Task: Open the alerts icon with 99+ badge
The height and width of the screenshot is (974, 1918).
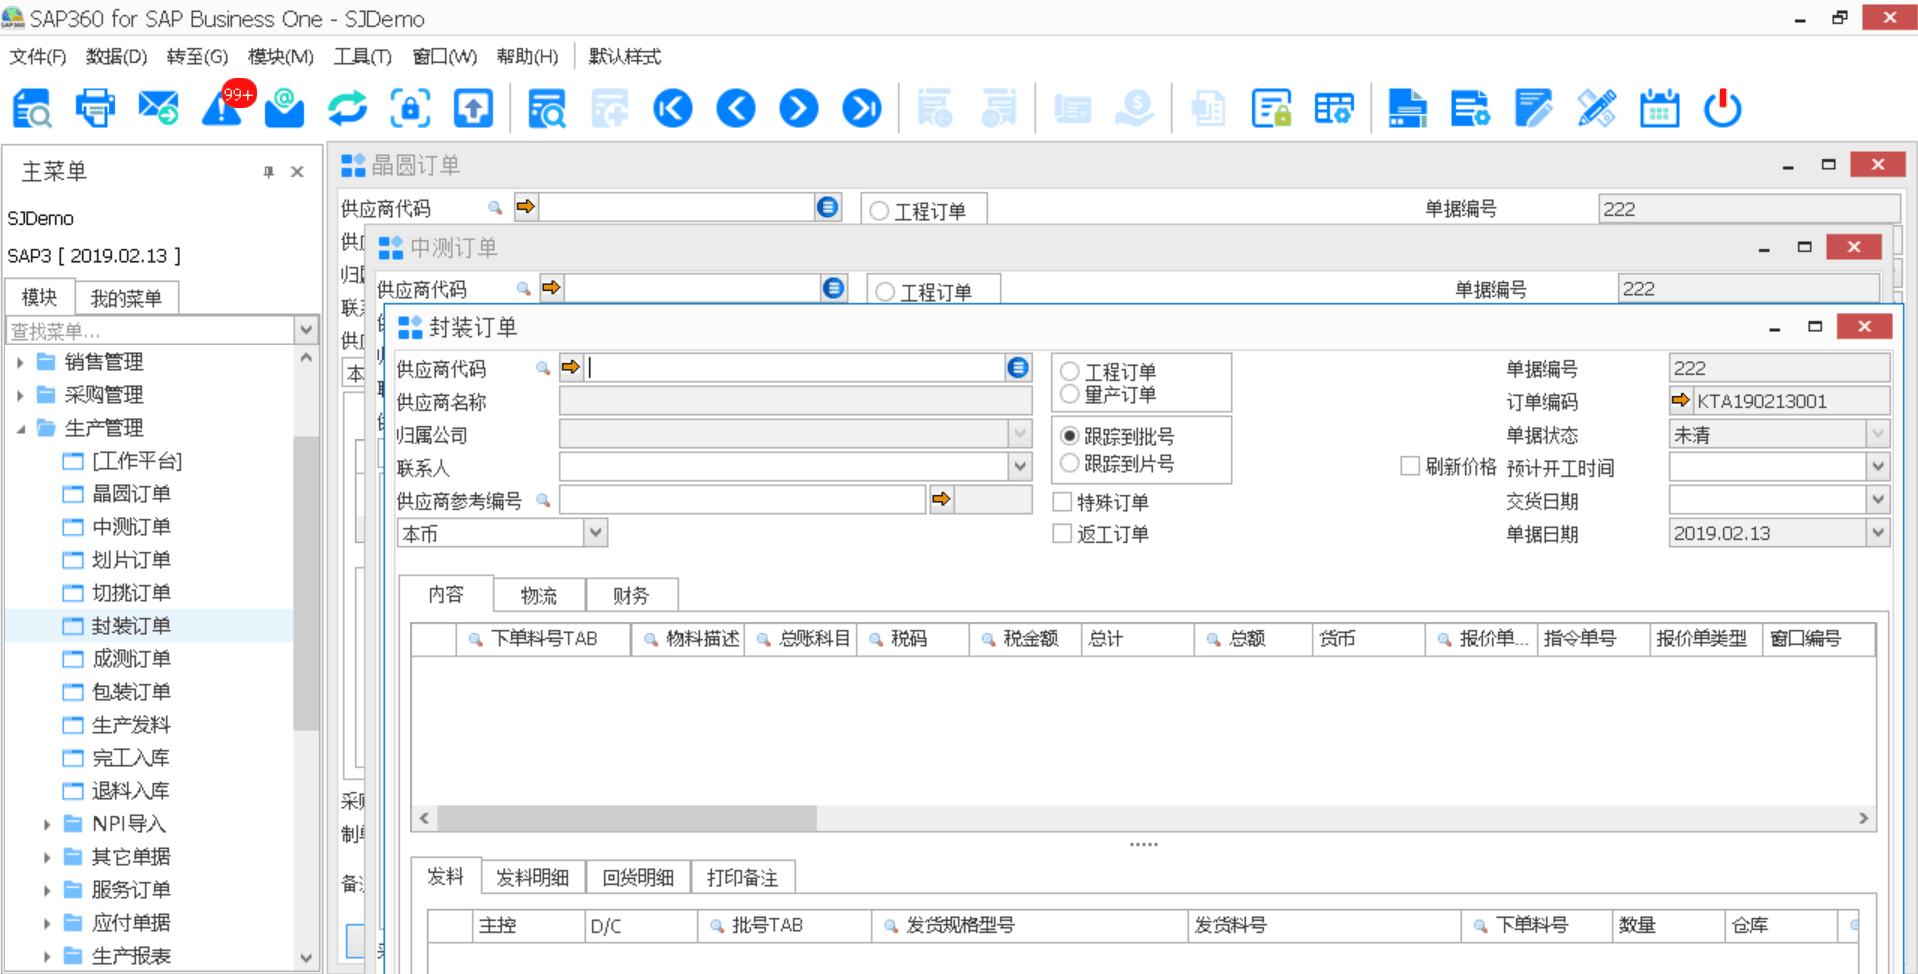Action: coord(223,108)
